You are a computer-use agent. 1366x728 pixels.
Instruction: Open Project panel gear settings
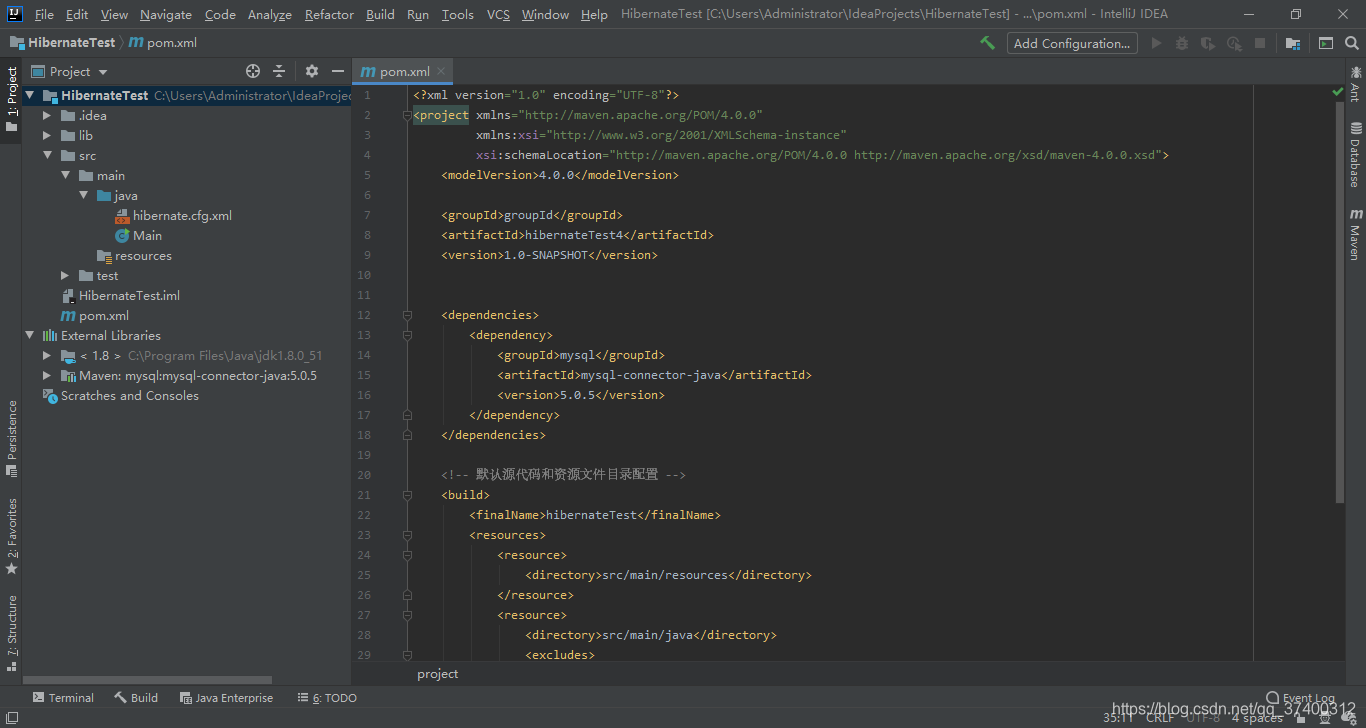312,71
